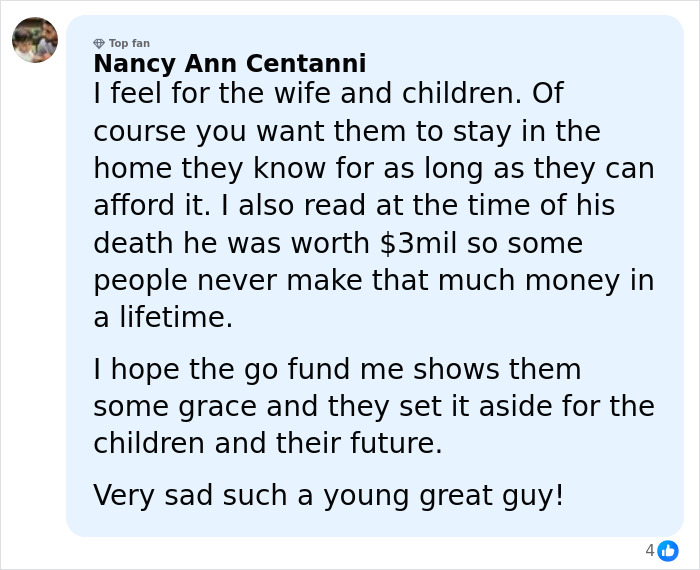Click the phrase "children and their future."

[x=267, y=444]
